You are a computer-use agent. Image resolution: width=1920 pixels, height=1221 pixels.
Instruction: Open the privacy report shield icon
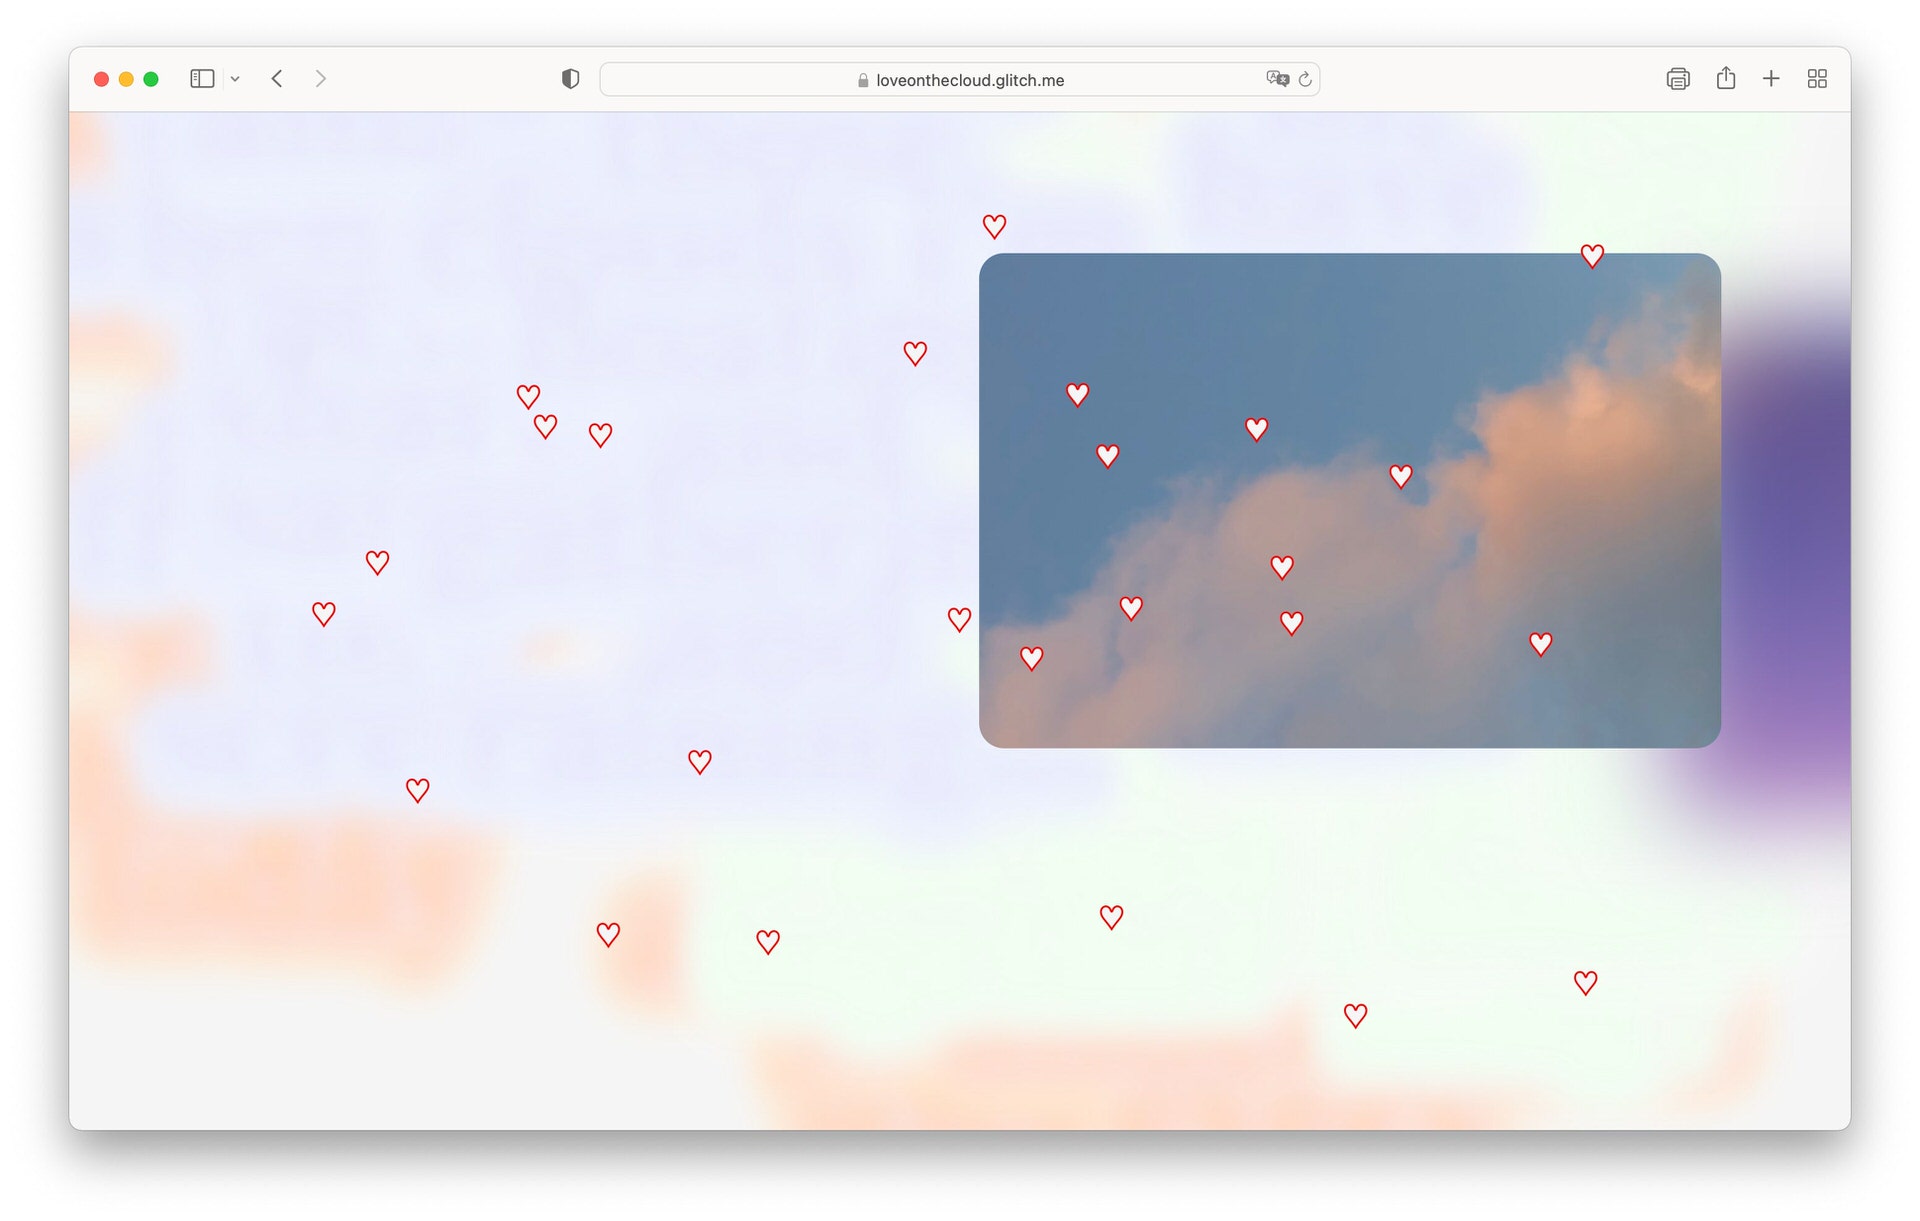pos(570,79)
